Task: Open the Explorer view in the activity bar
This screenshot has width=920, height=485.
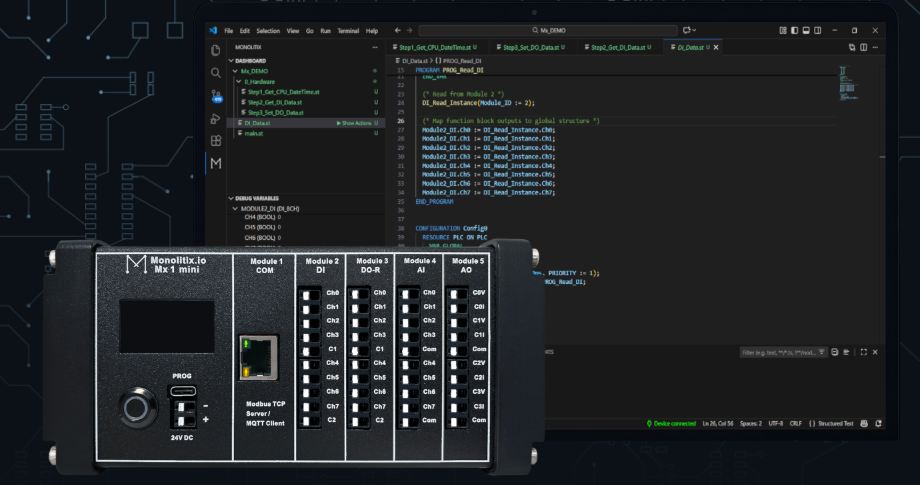Action: tap(215, 50)
